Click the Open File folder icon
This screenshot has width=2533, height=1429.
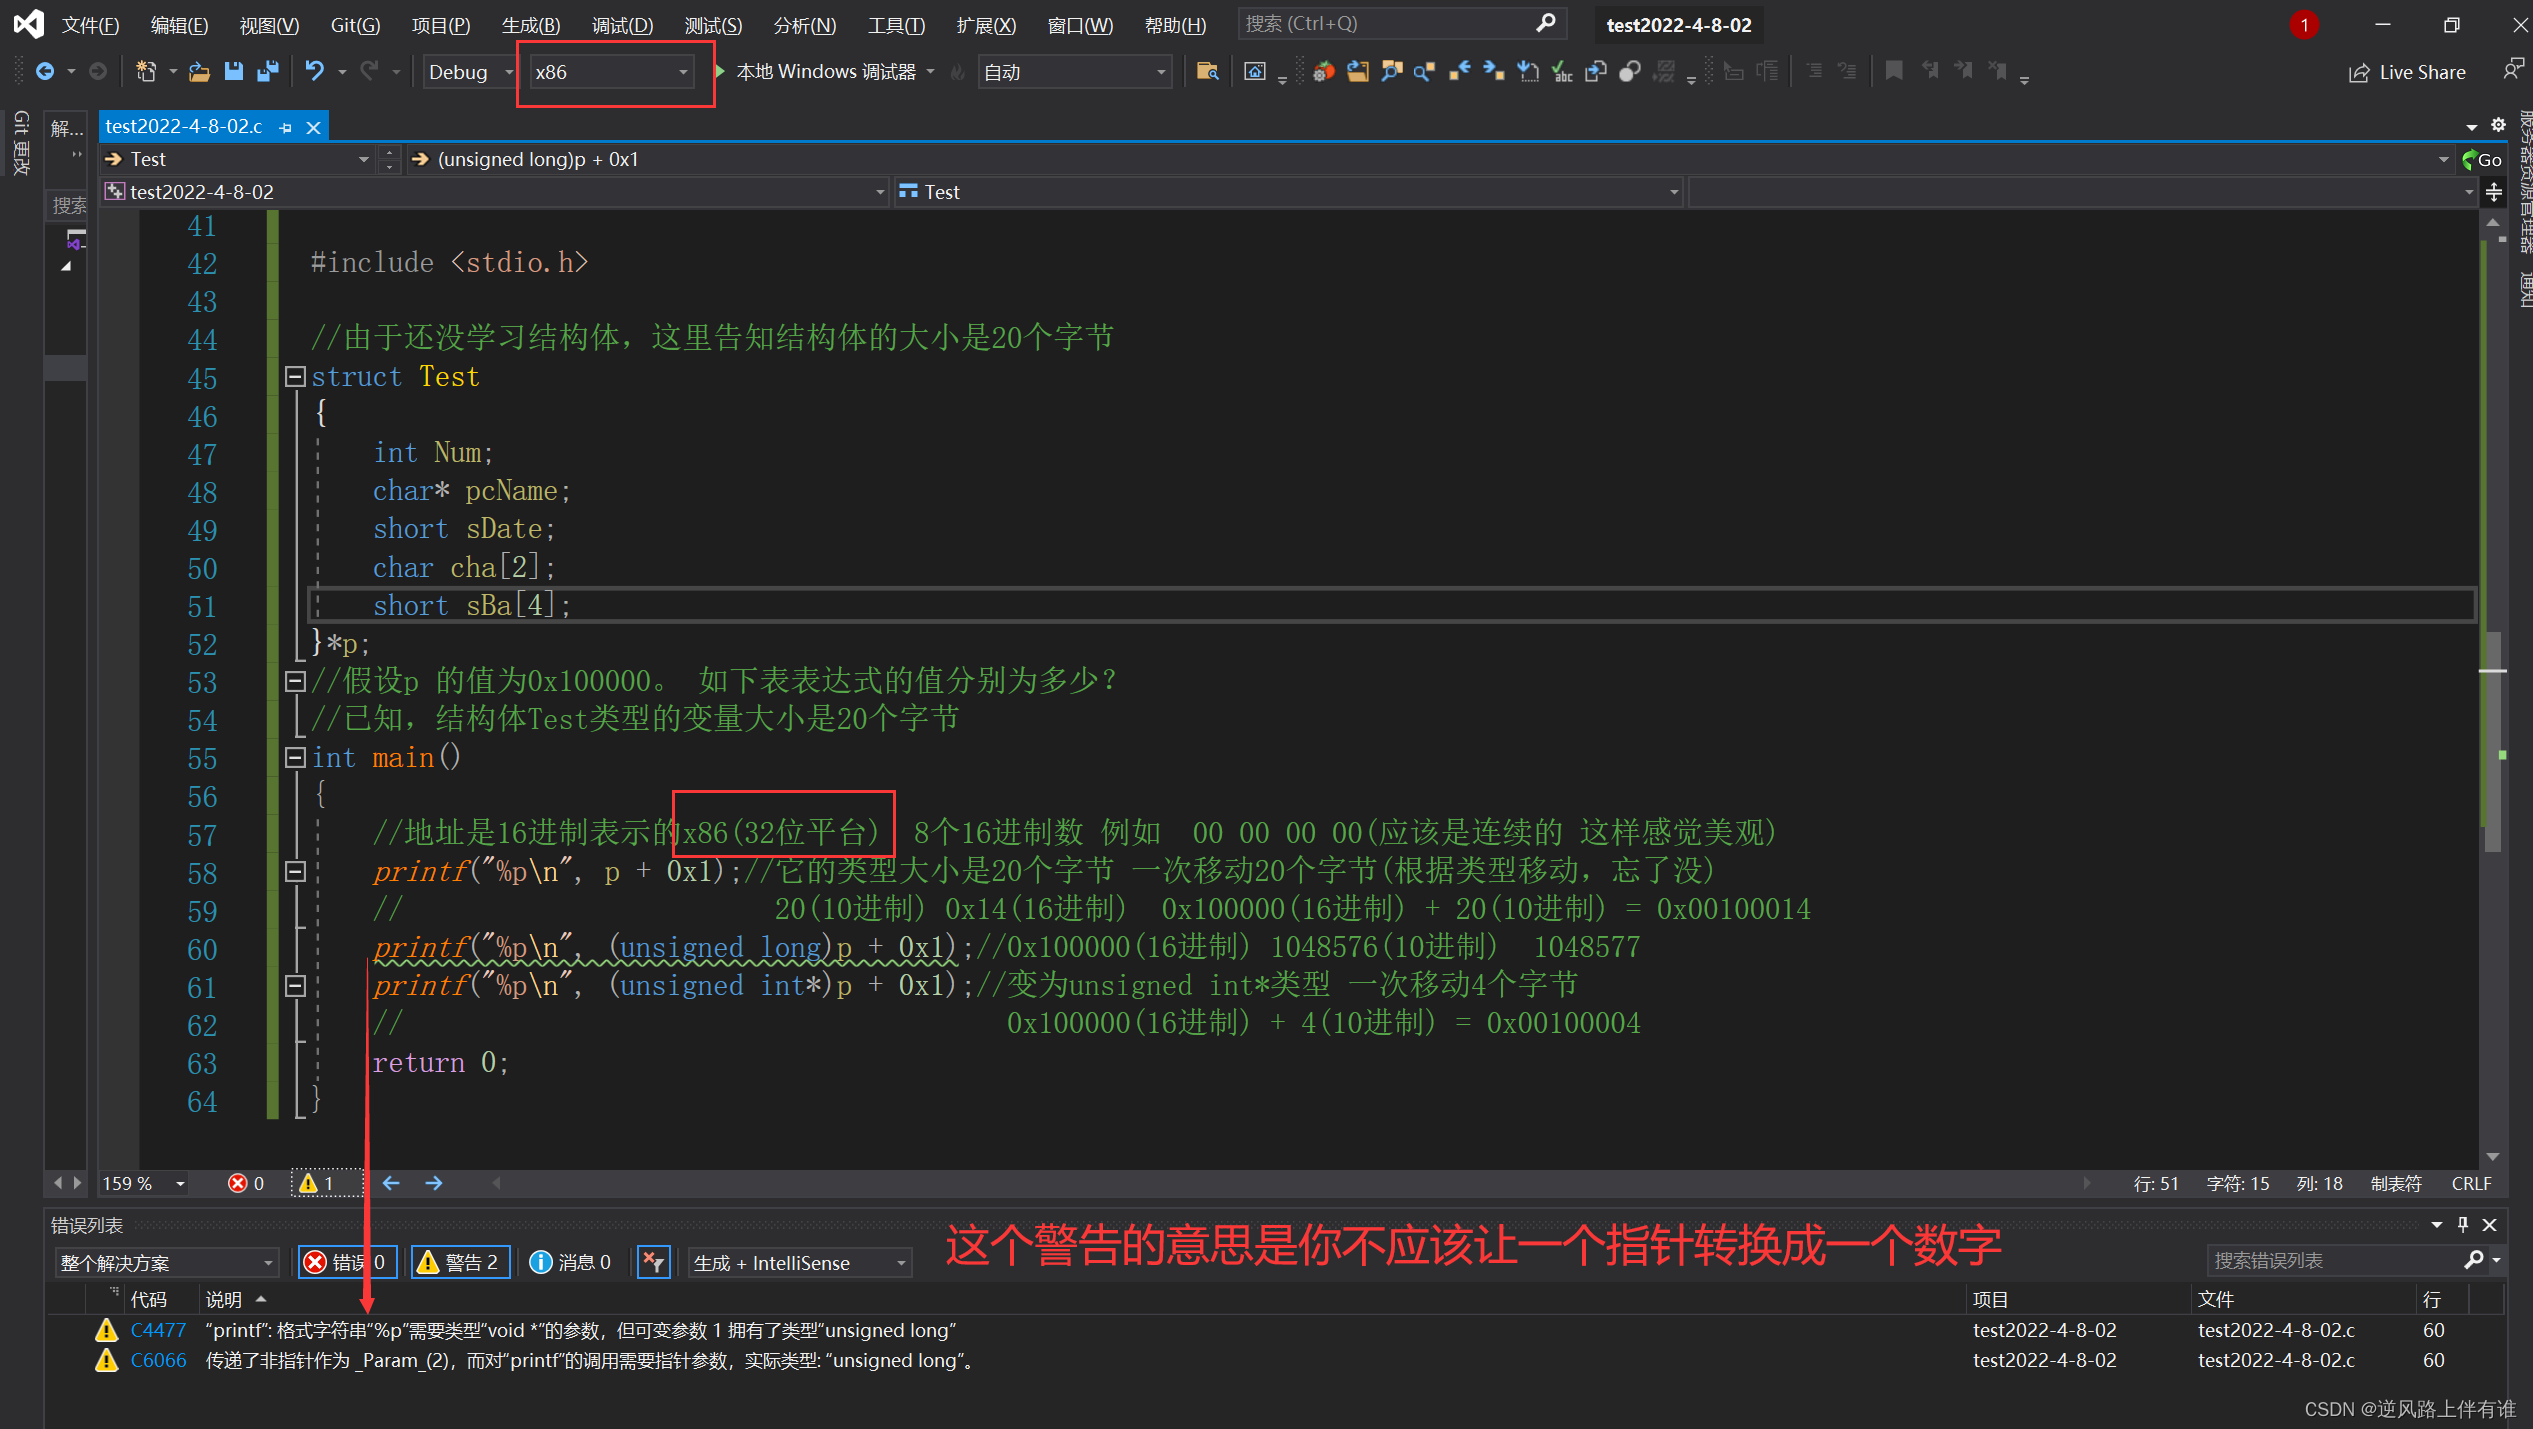click(199, 72)
